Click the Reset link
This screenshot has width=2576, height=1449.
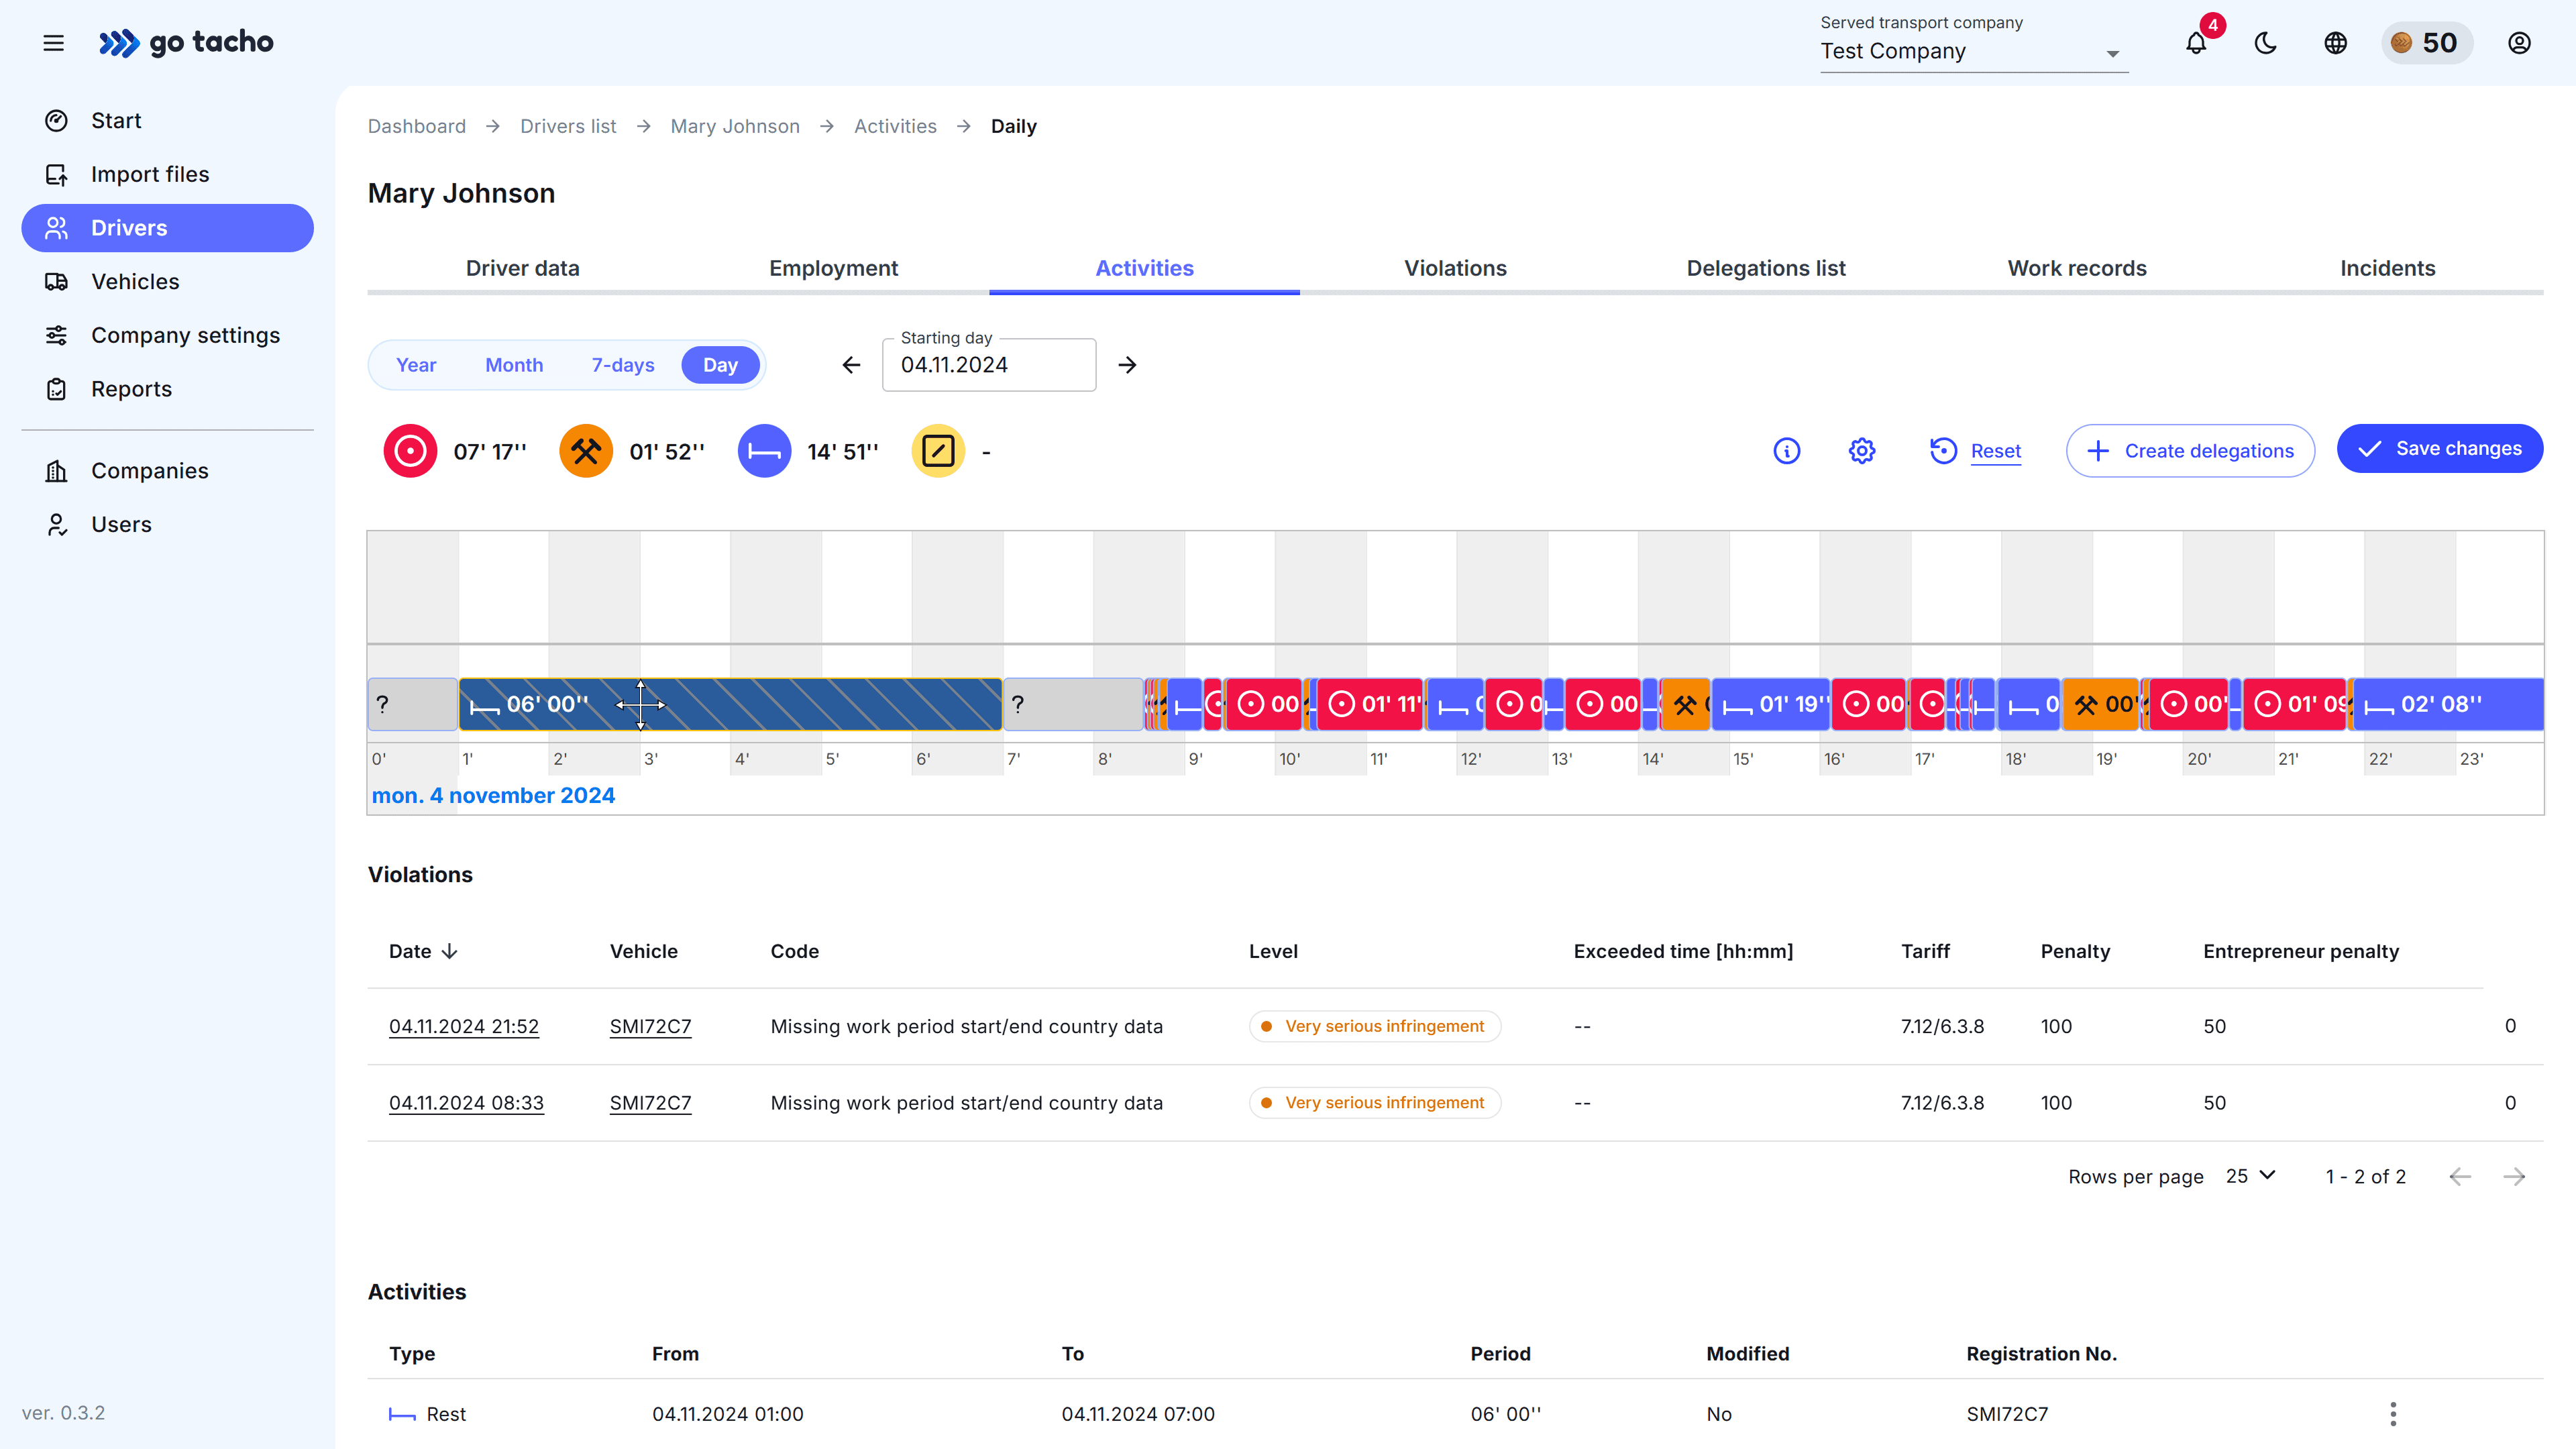tap(1995, 451)
